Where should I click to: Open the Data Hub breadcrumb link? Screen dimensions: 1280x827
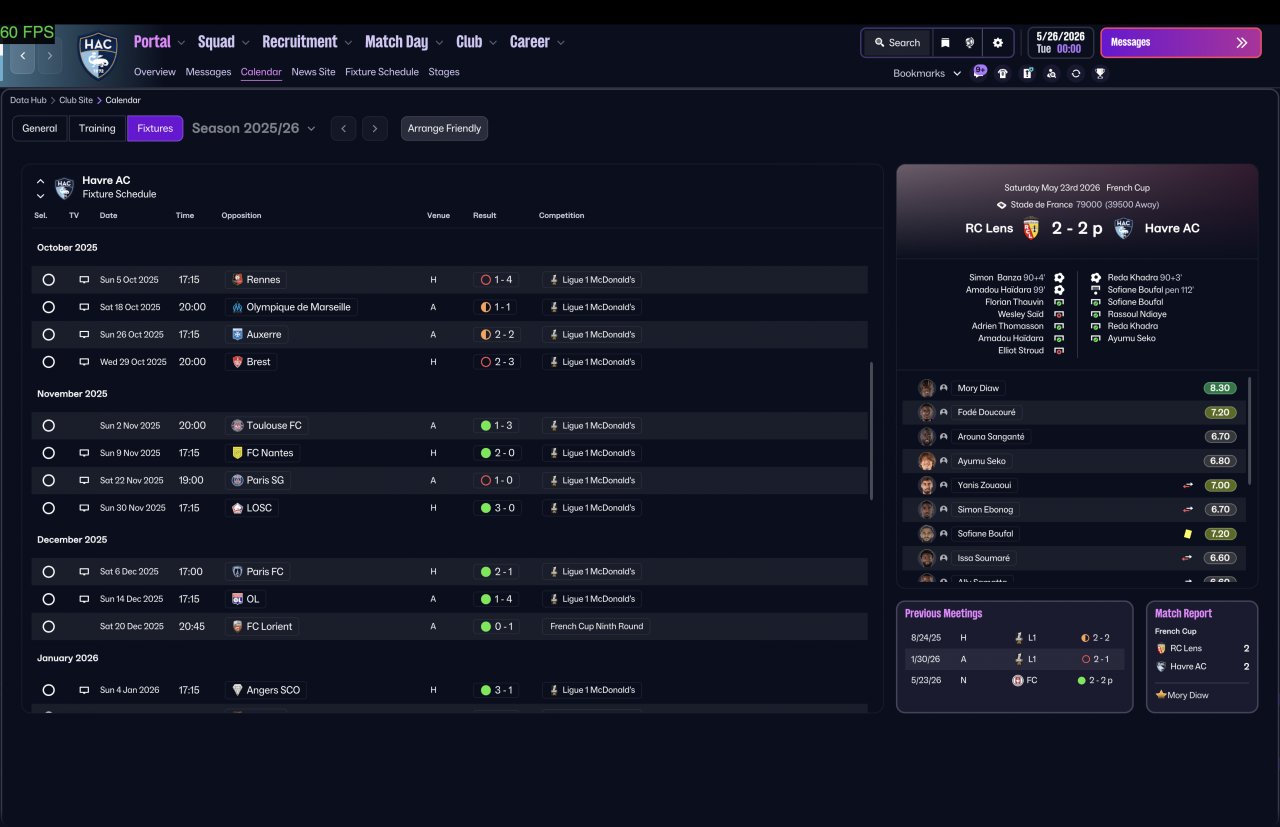pos(28,100)
